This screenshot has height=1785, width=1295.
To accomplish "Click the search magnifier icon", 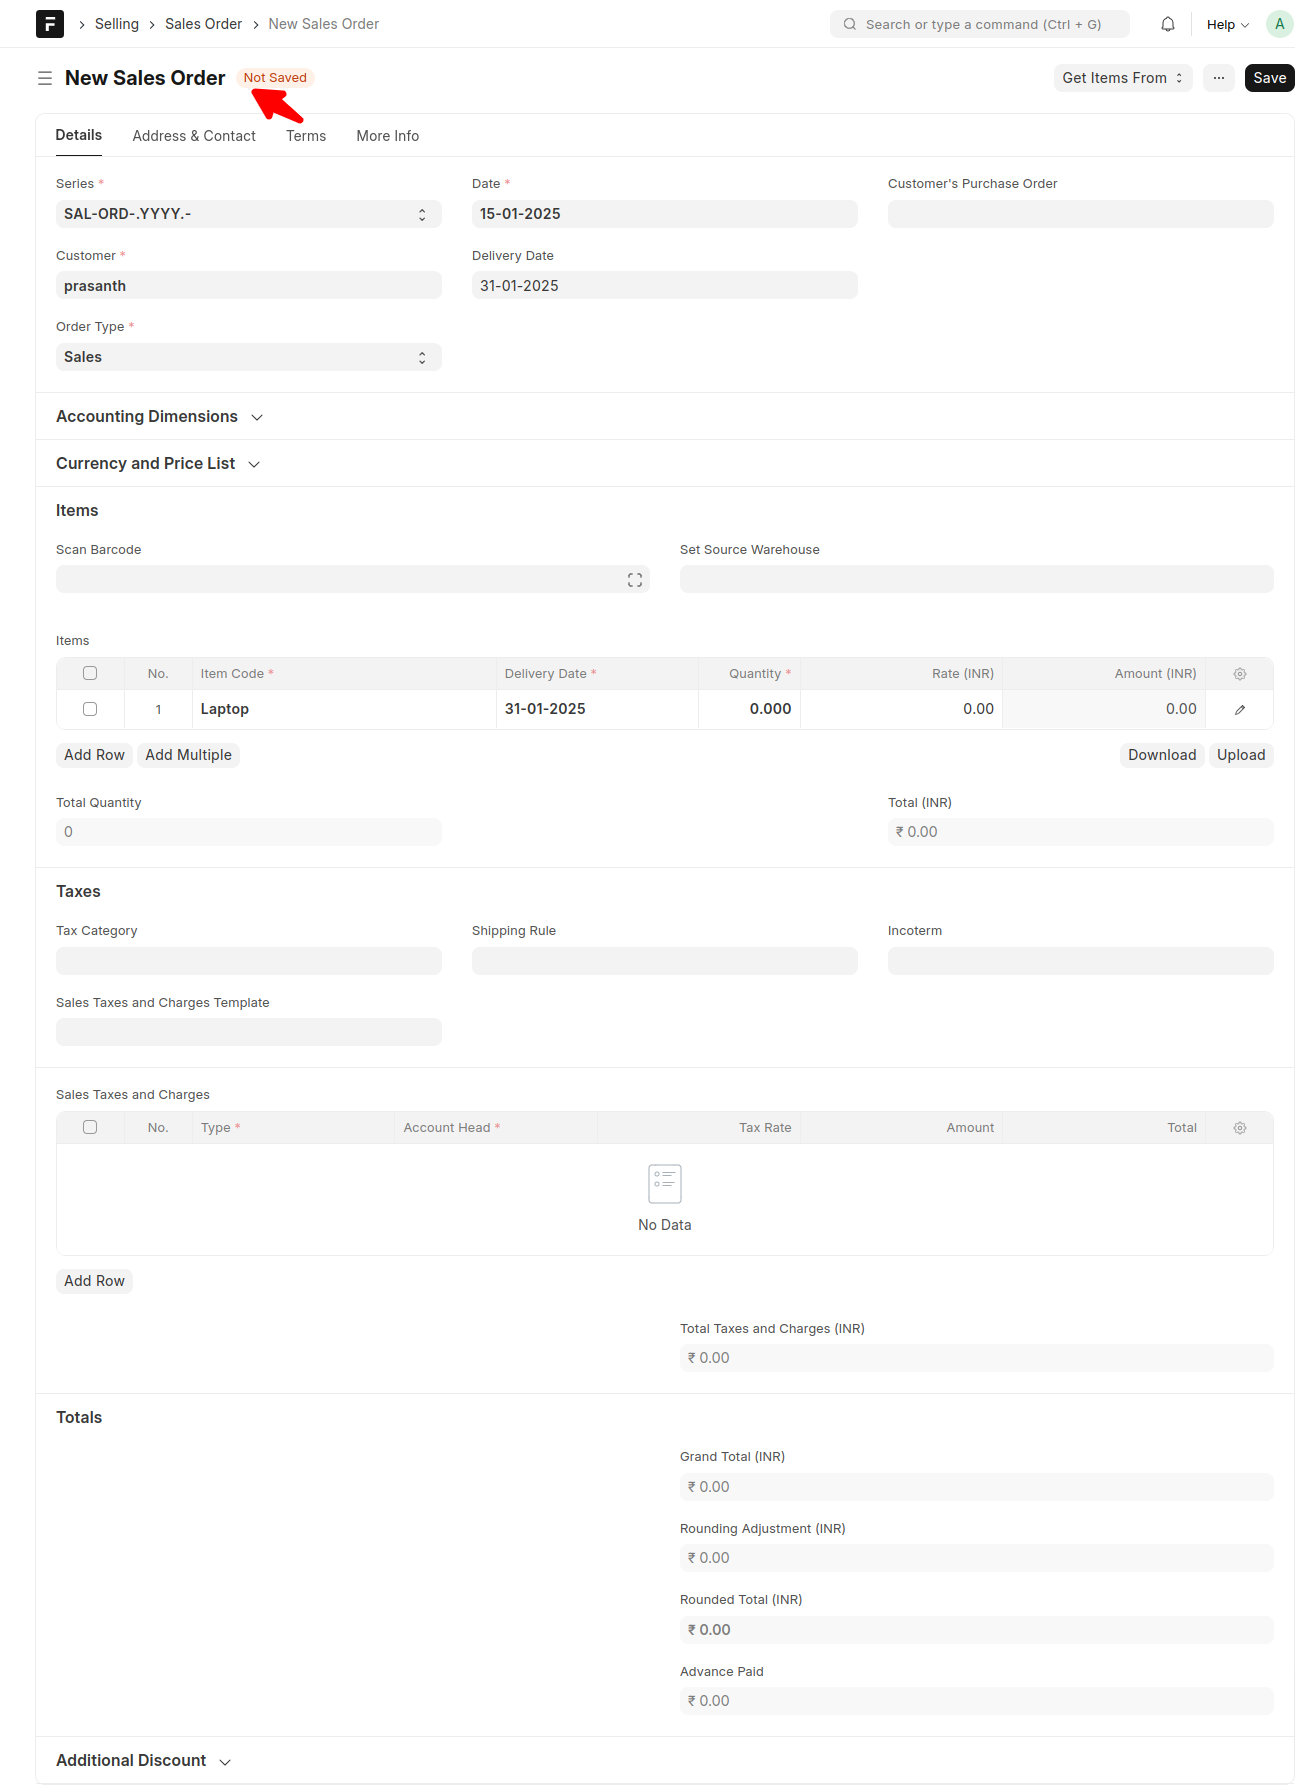I will click(x=850, y=24).
